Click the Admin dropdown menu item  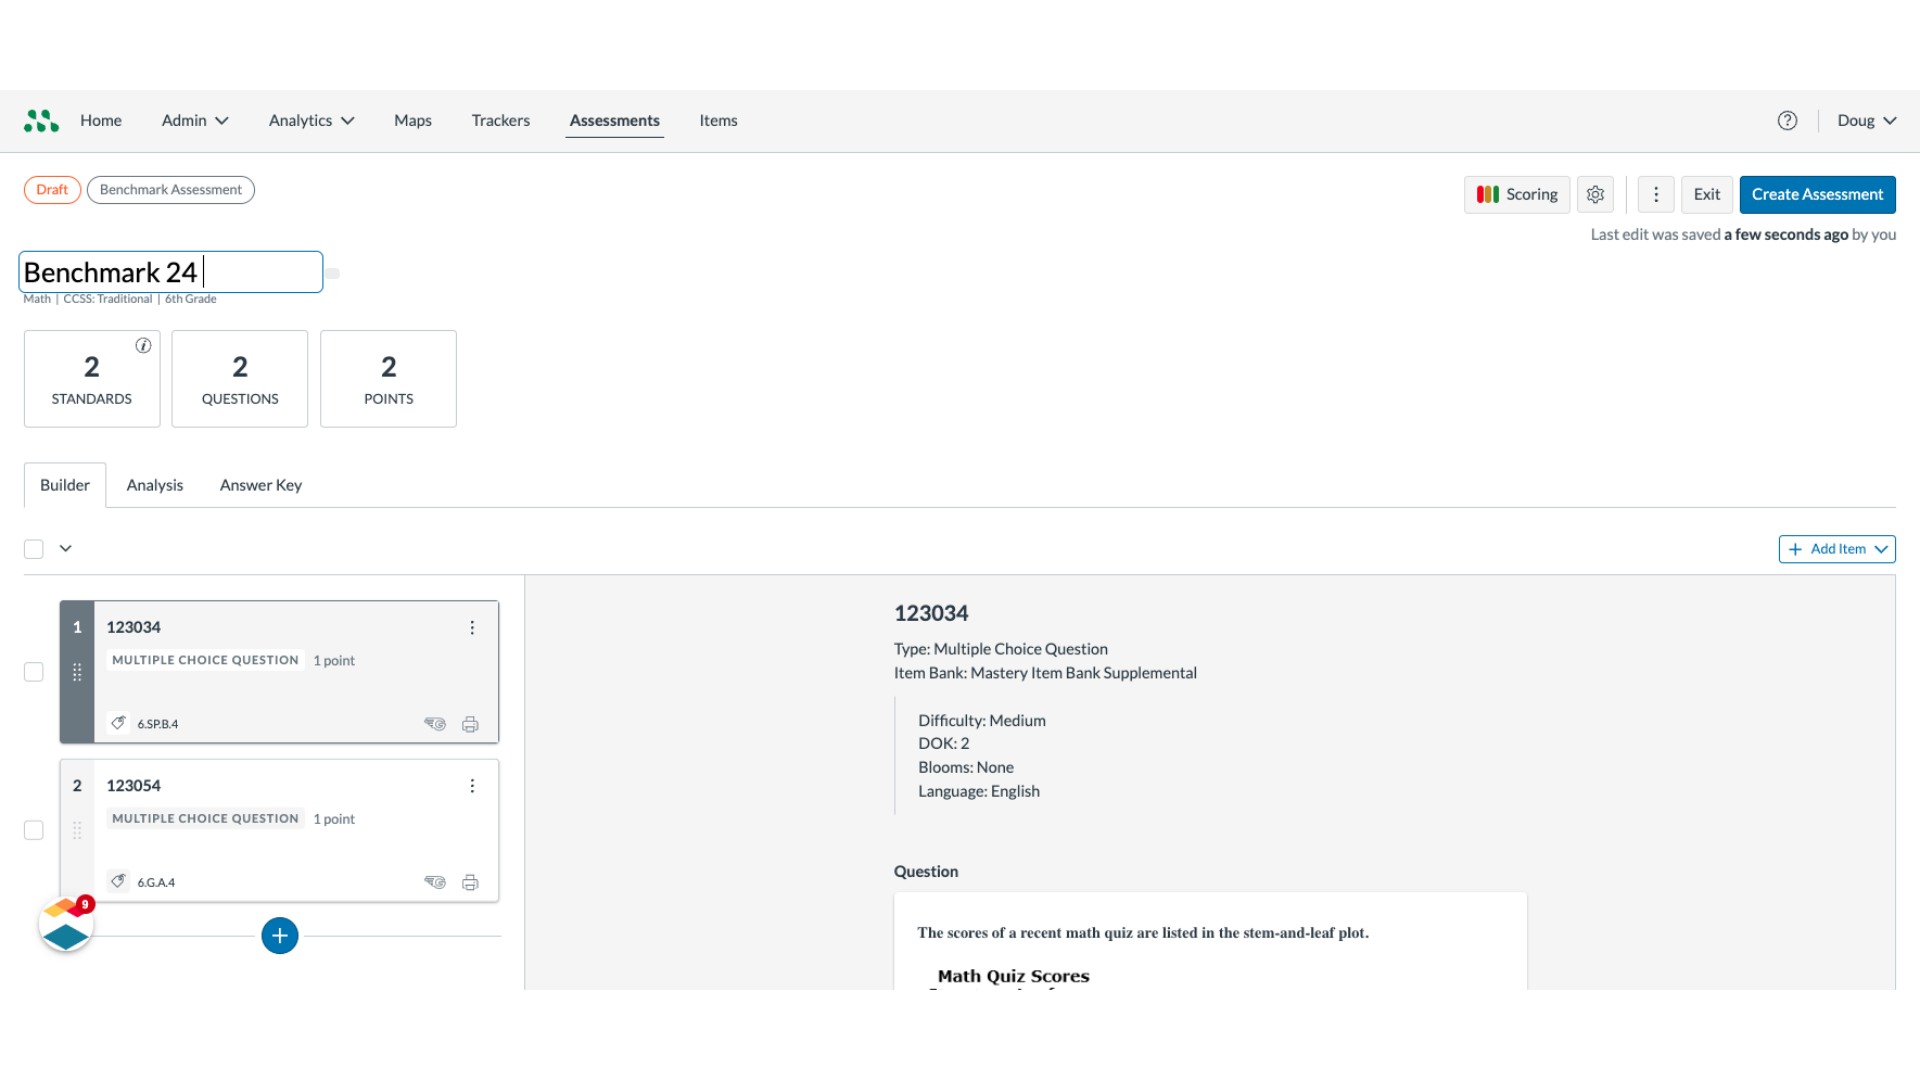tap(195, 120)
